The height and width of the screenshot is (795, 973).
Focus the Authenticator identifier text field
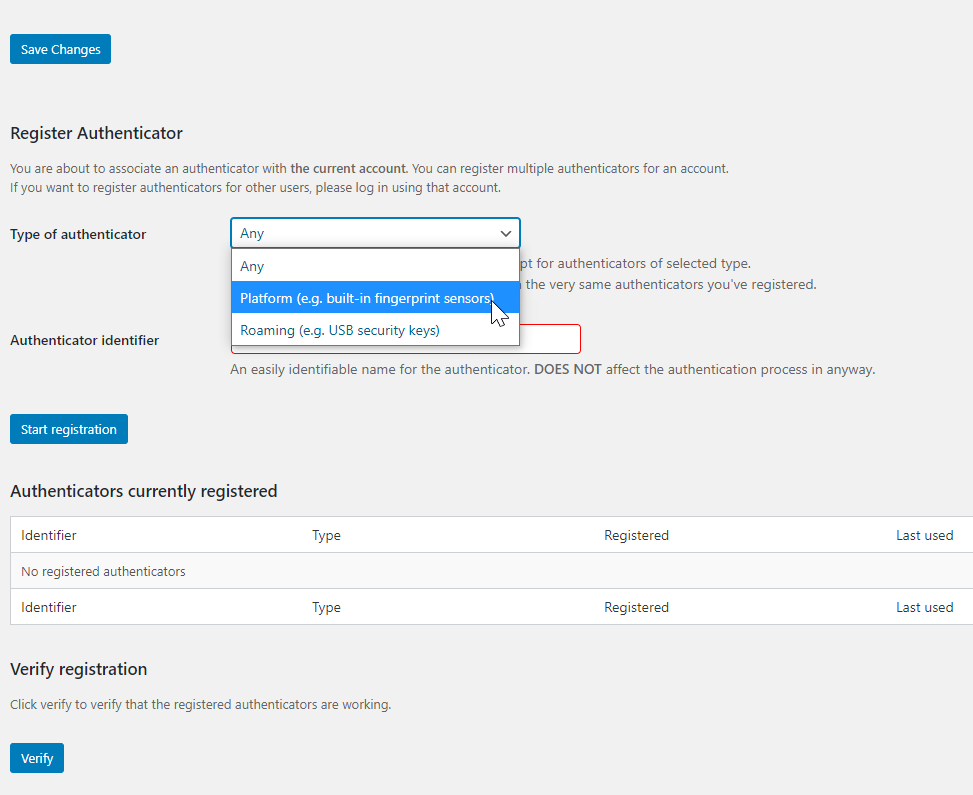549,339
